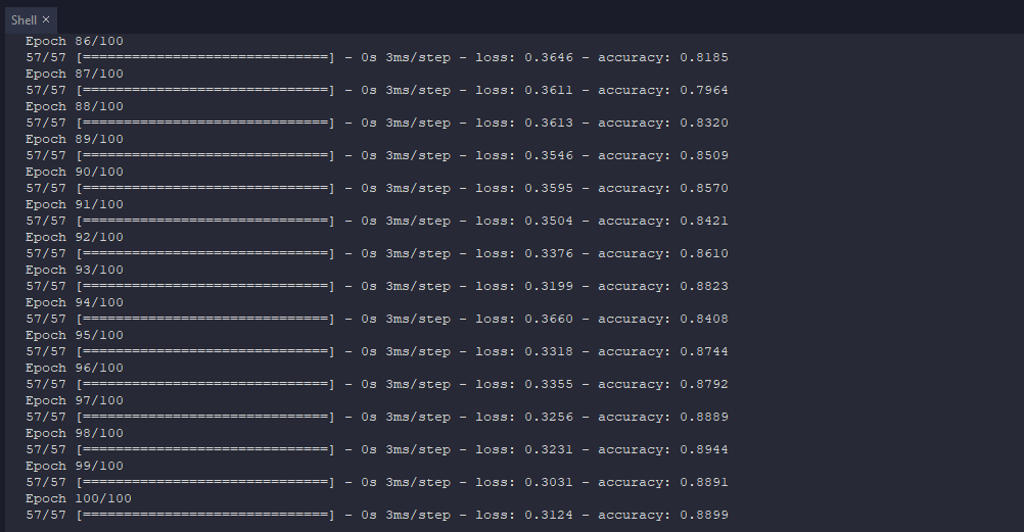Screen dimensions: 1024x532
Task: Click the Epoch 90/100 text
Action: [x=74, y=172]
